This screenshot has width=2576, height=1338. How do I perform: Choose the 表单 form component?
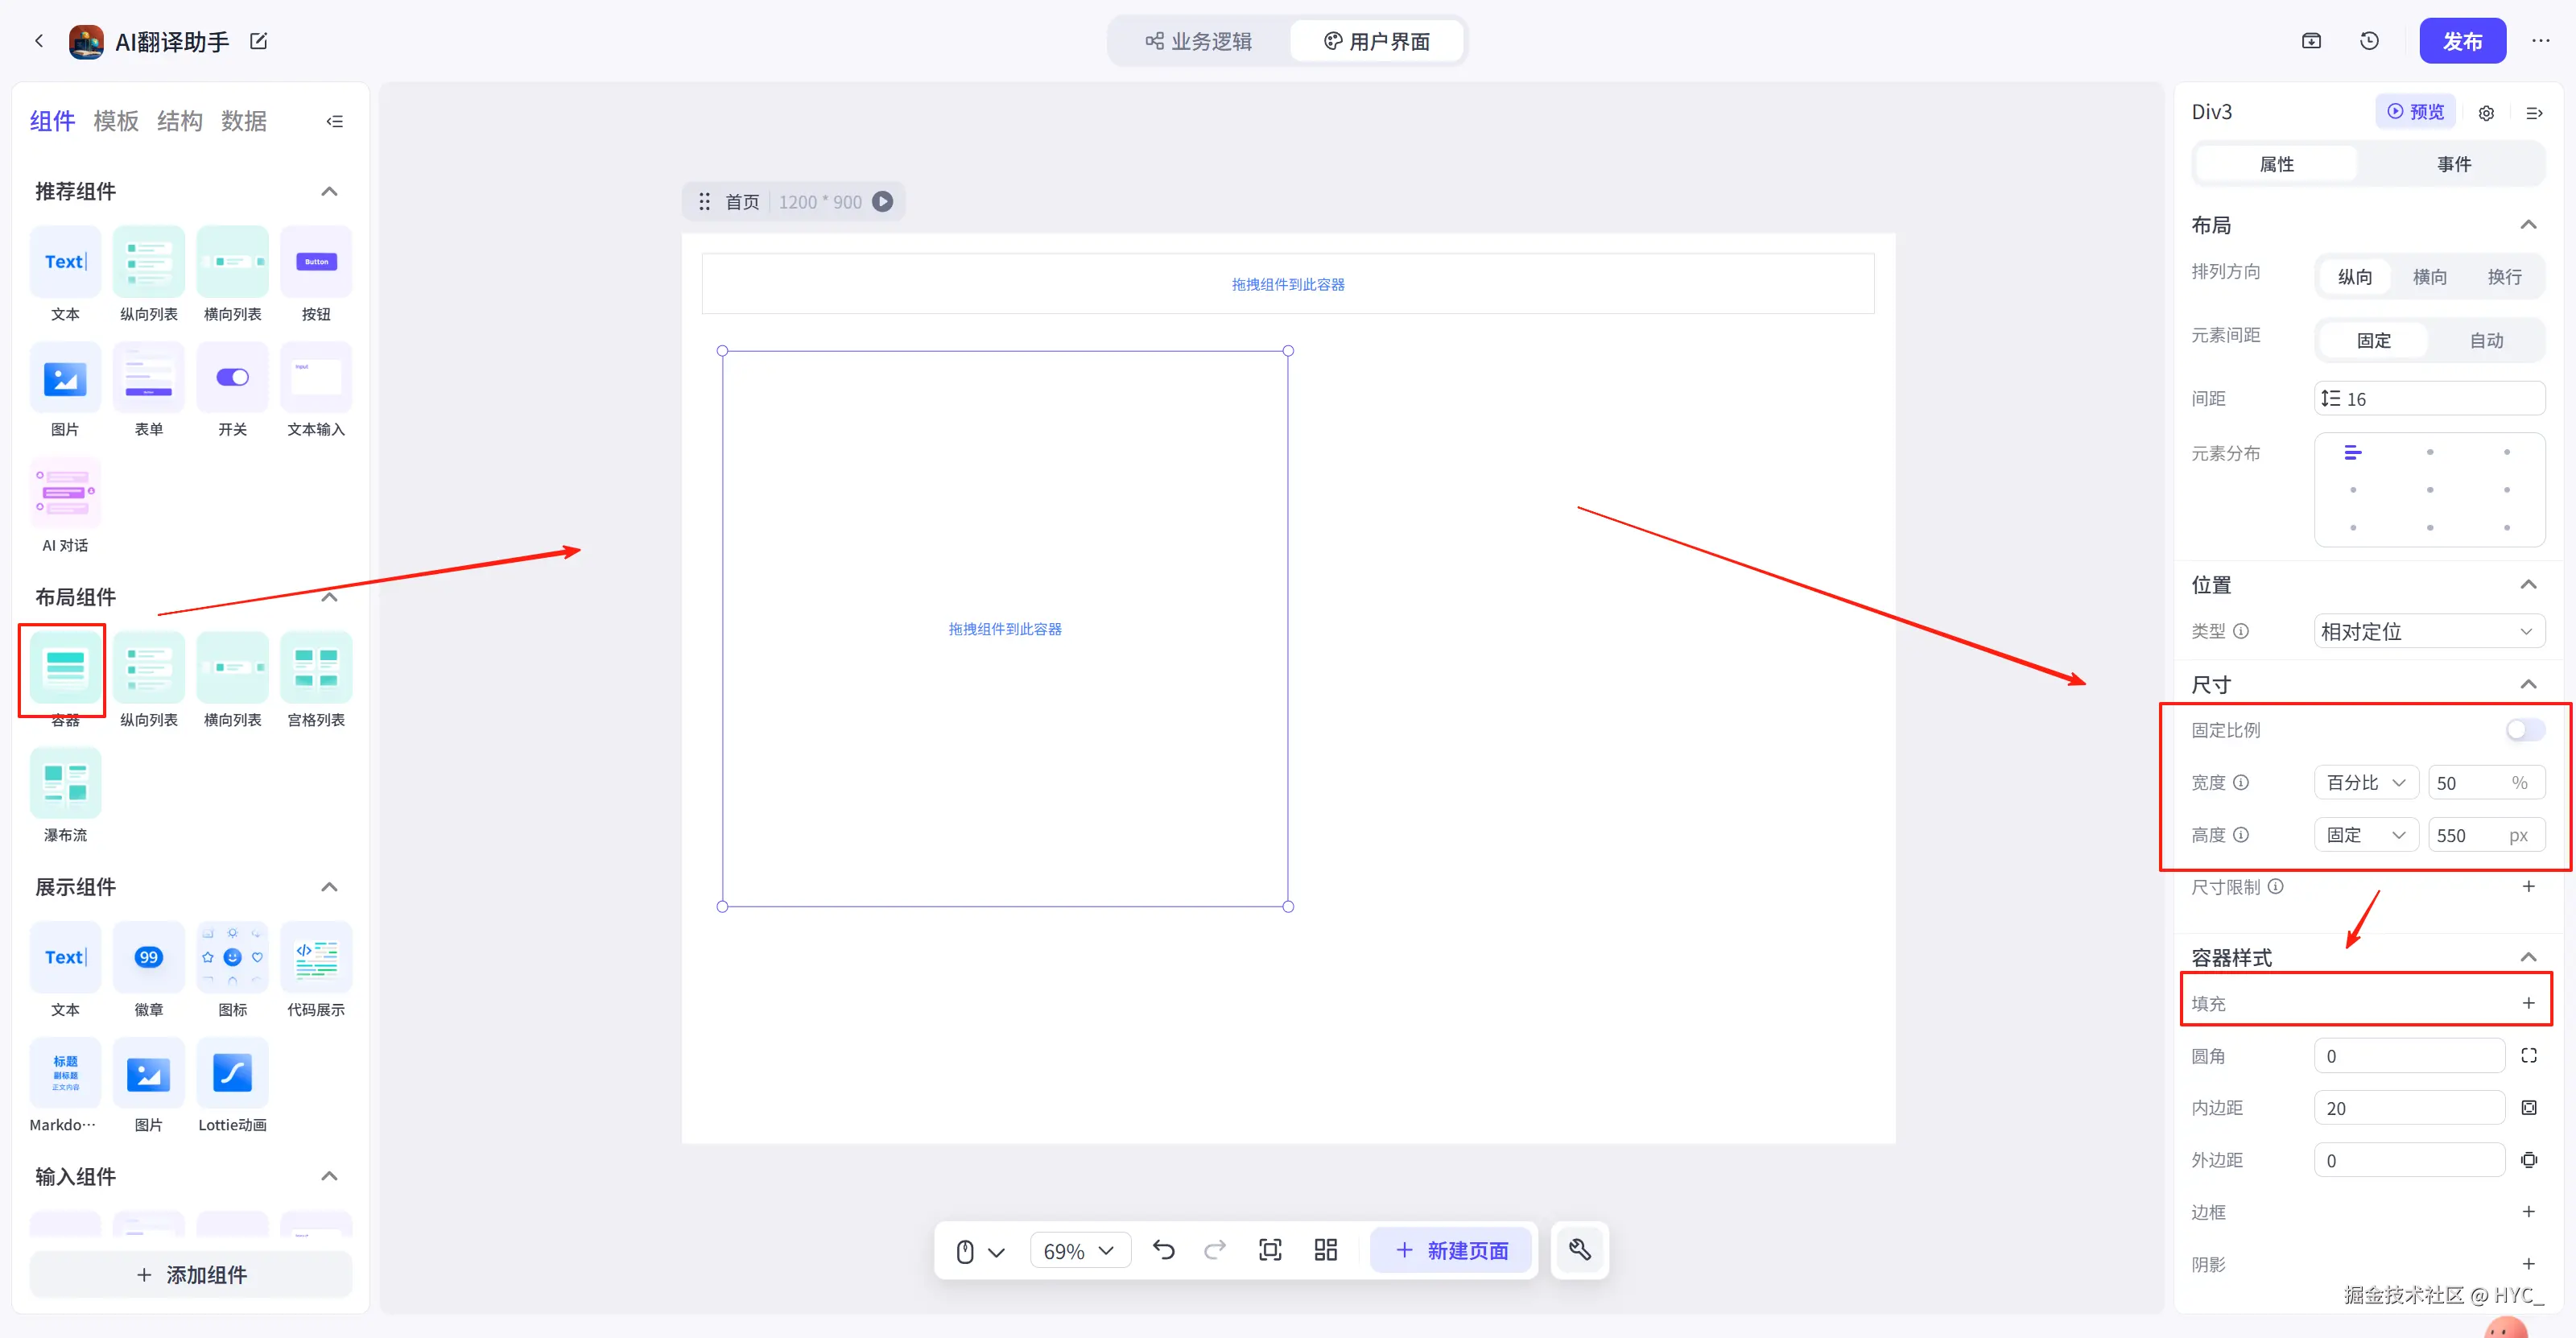pos(149,389)
